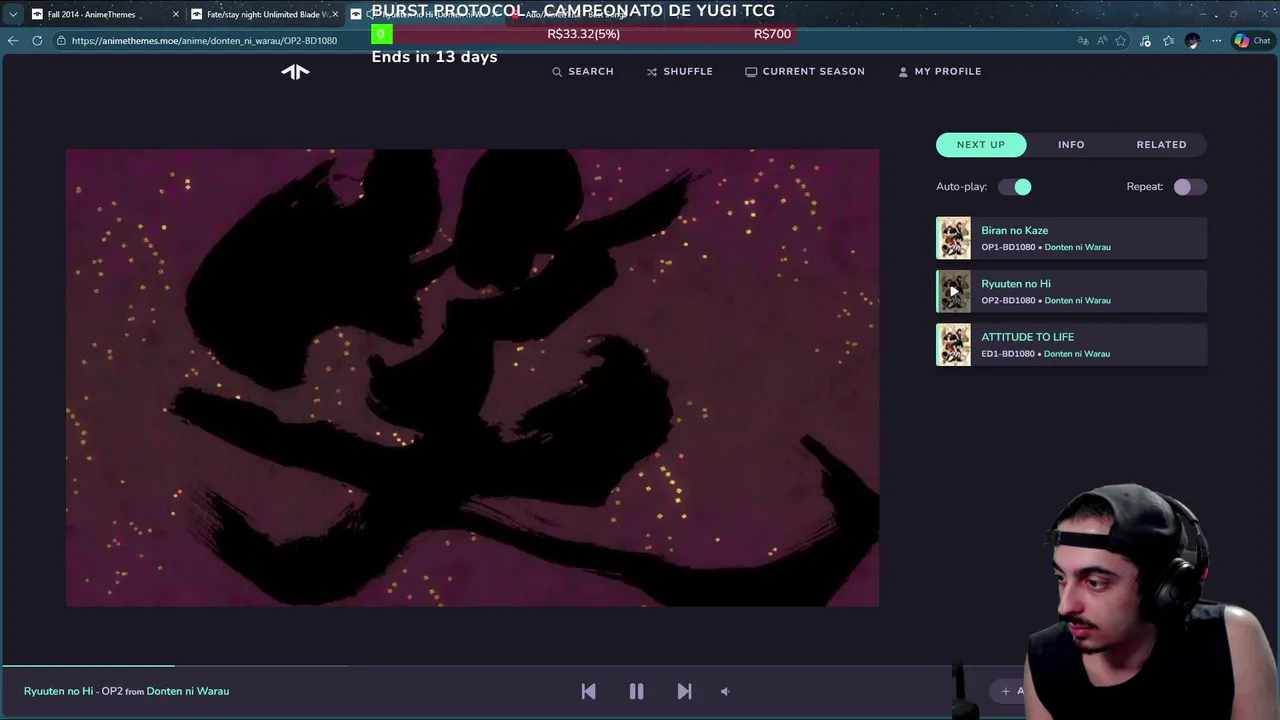Viewport: 1280px width, 720px height.
Task: Play ATTITUDE TO LIFE ED1 from playlist
Action: click(1071, 344)
